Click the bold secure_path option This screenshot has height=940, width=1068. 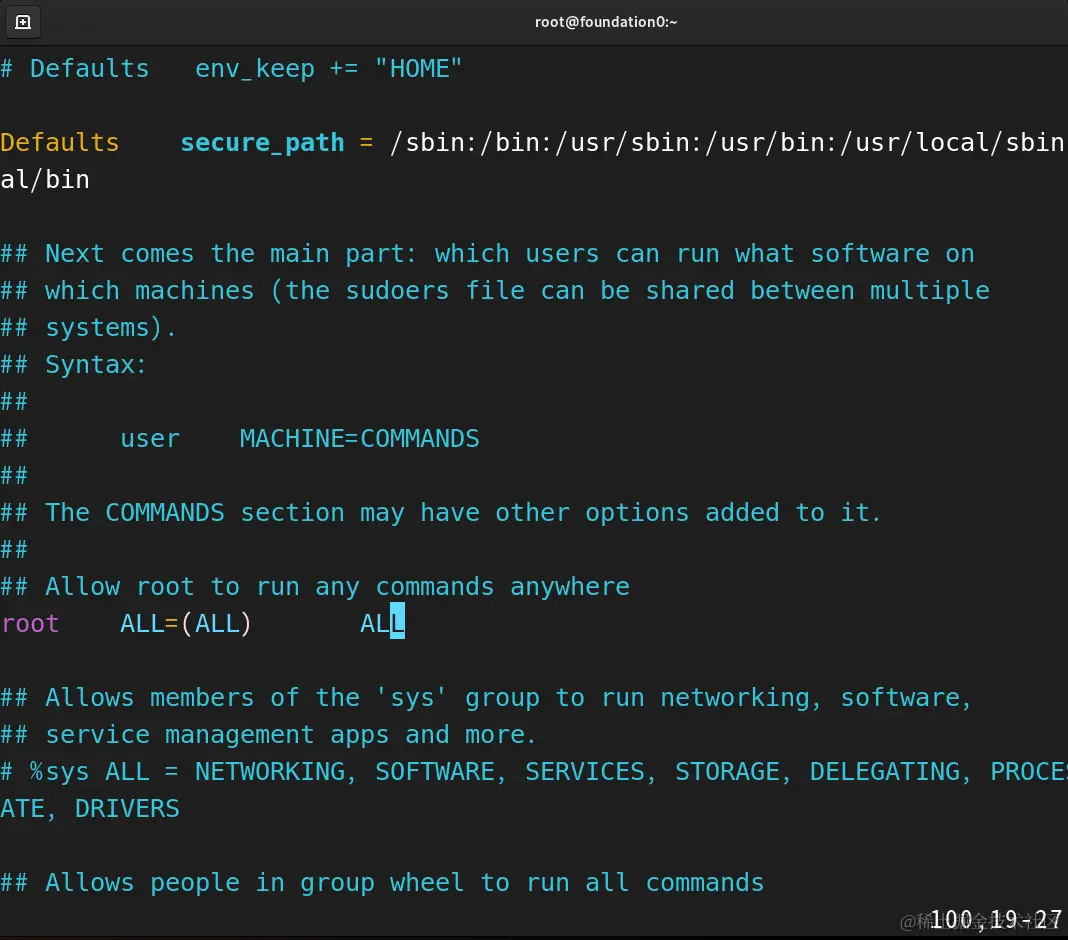point(262,143)
